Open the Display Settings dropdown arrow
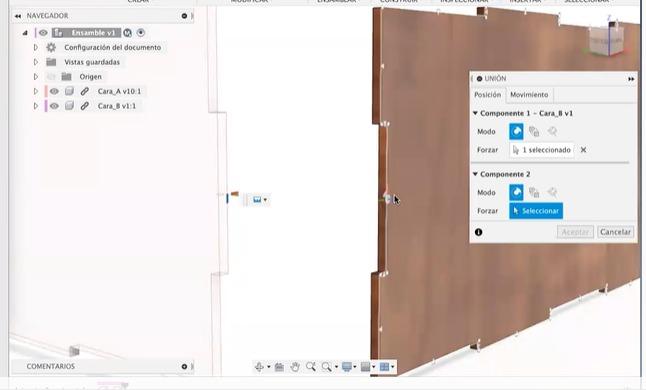The image size is (646, 390). coord(355,367)
